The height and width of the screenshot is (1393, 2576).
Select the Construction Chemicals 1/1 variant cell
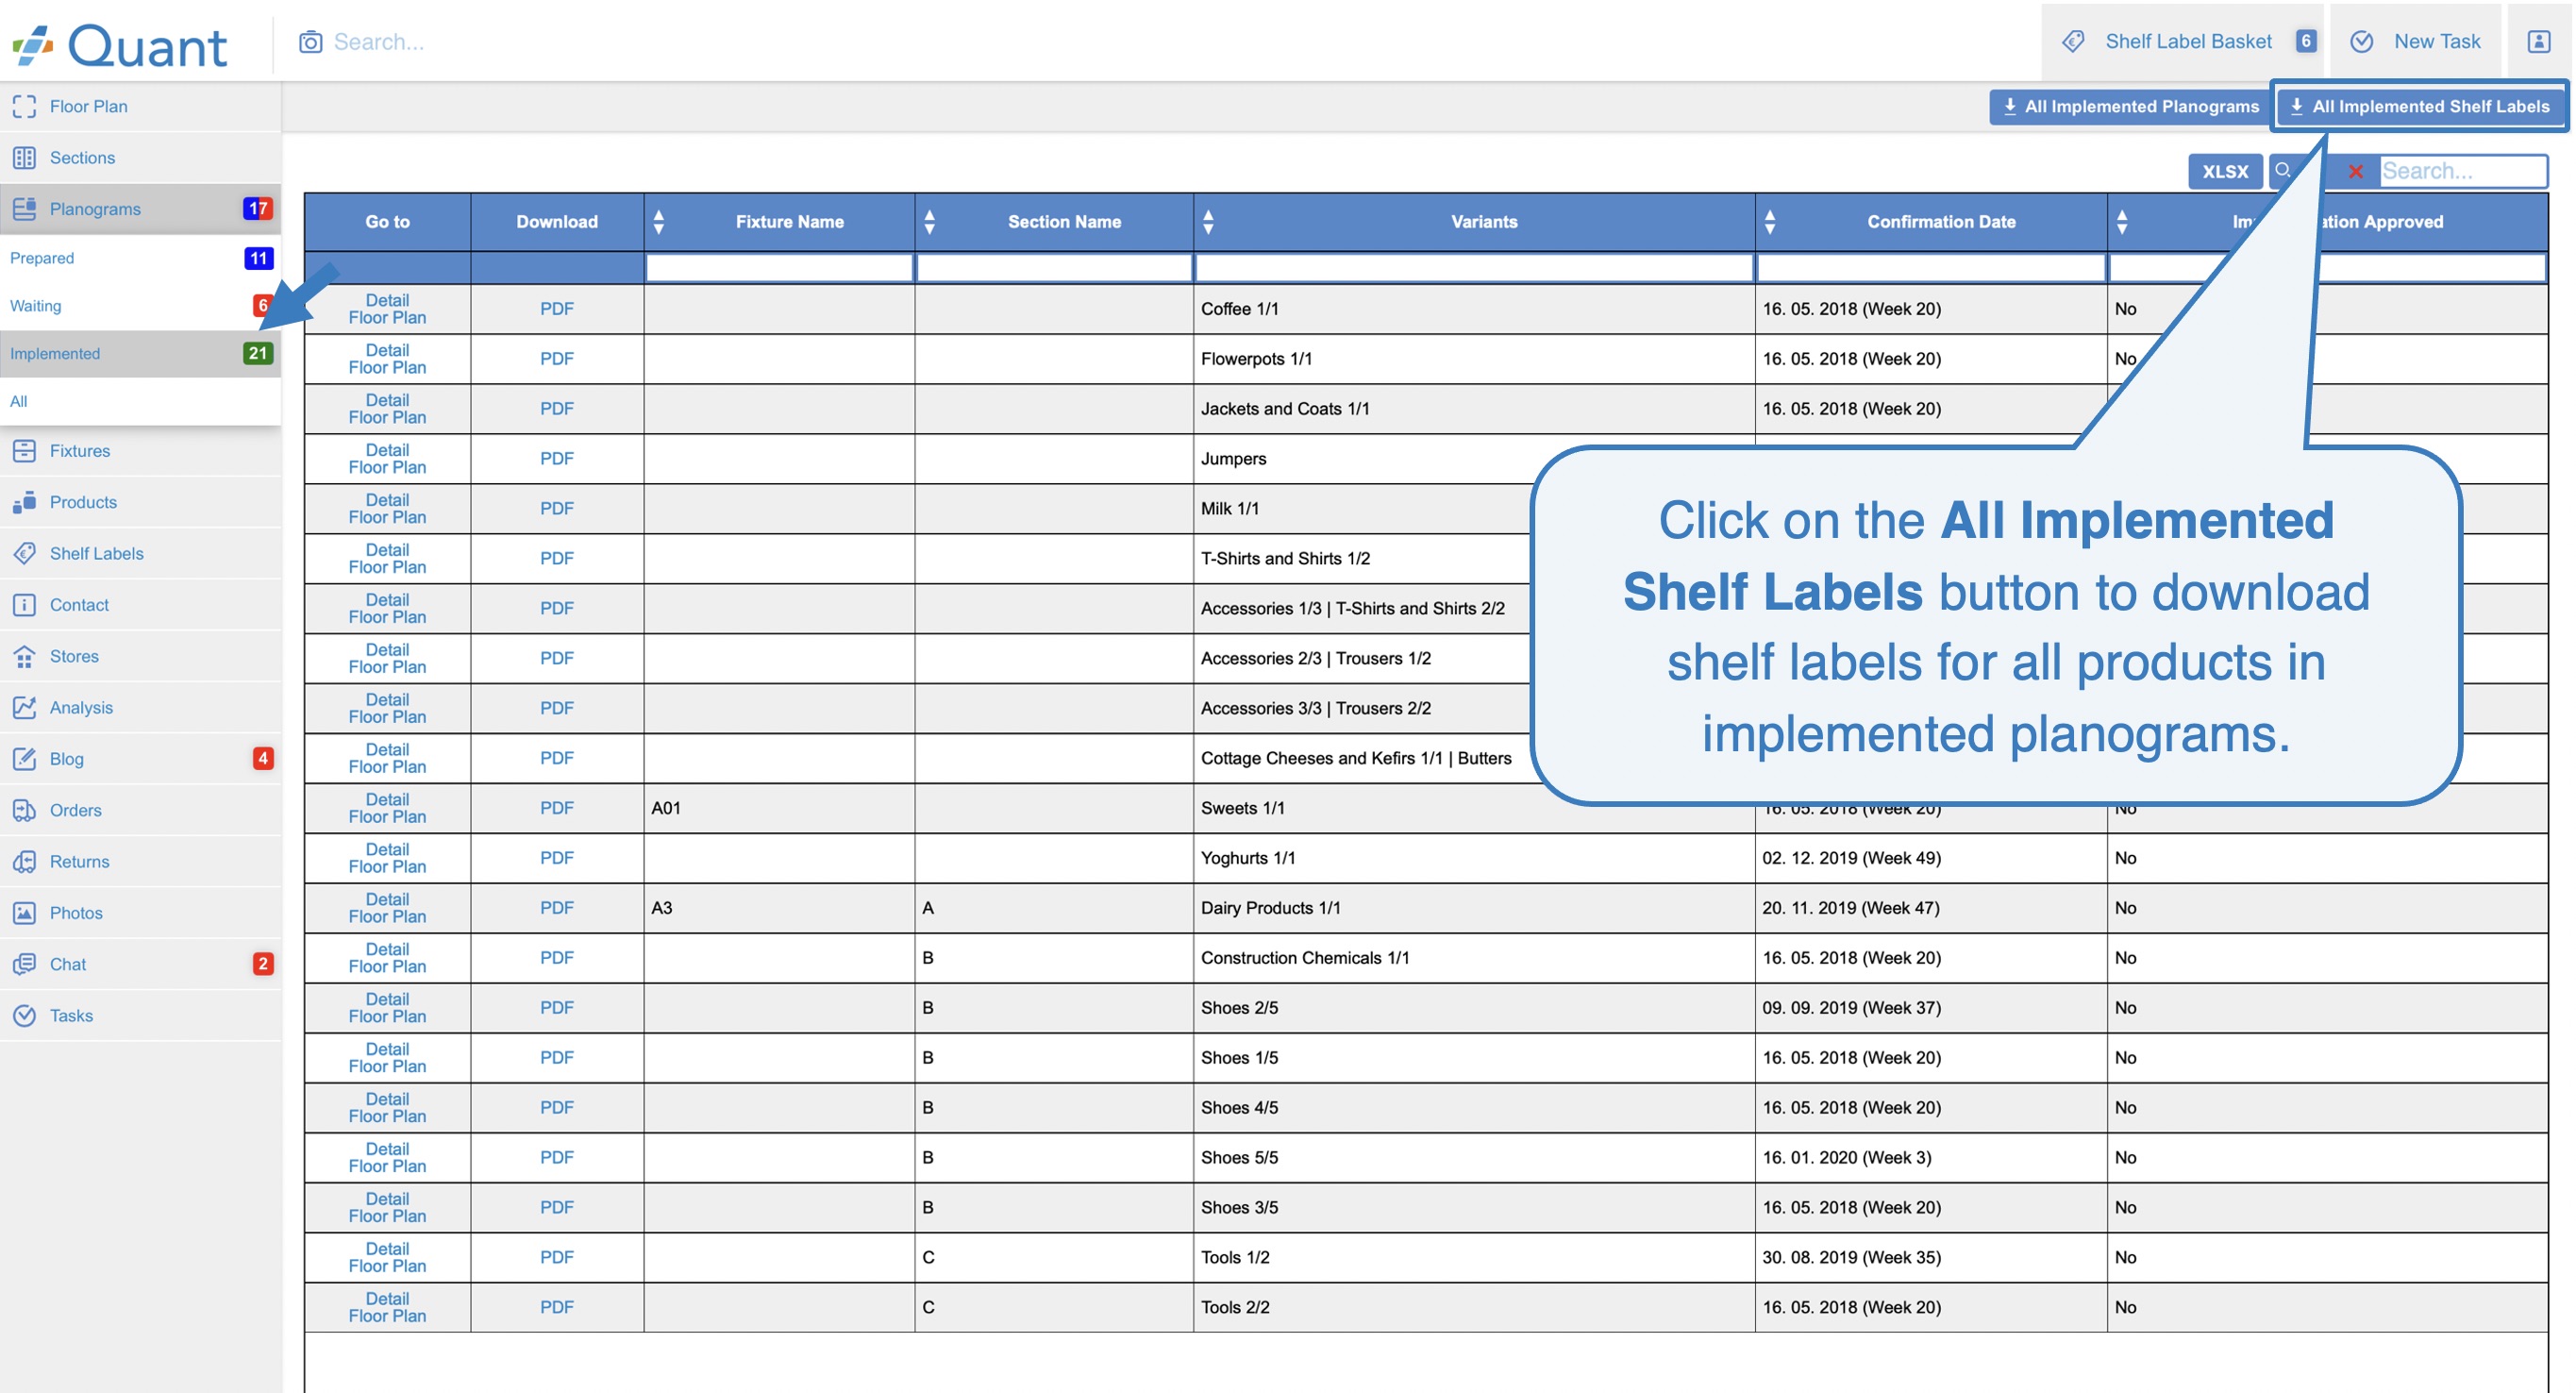click(x=1474, y=958)
